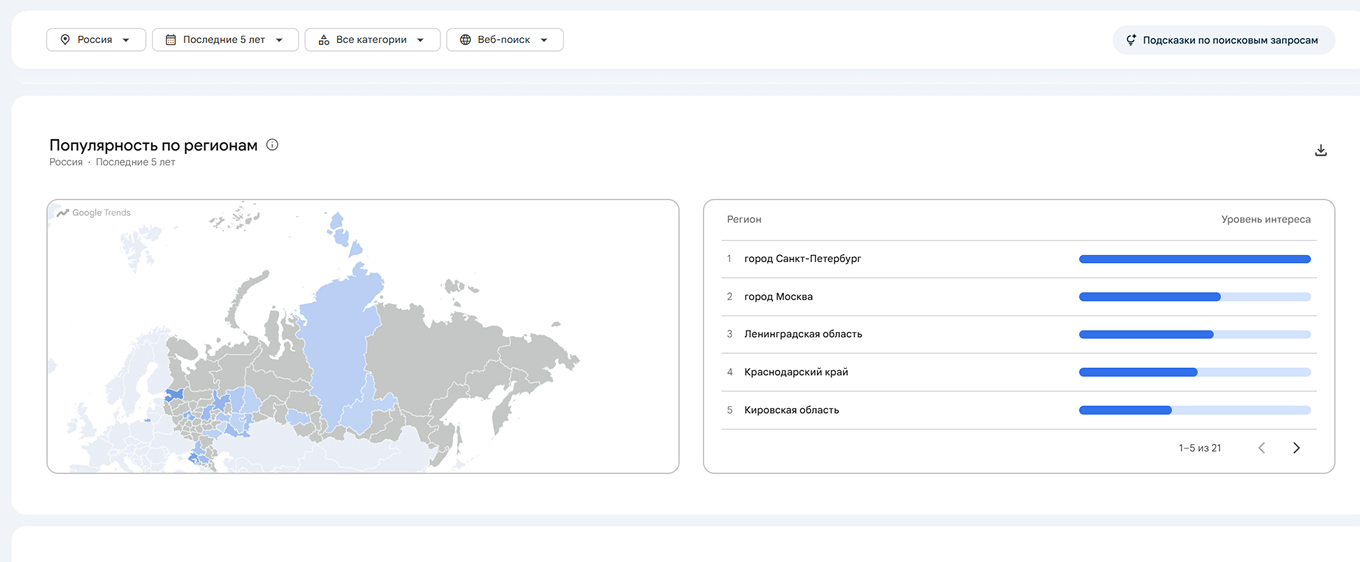Click the sparkle icon in the Подсказки button

[x=1131, y=40]
